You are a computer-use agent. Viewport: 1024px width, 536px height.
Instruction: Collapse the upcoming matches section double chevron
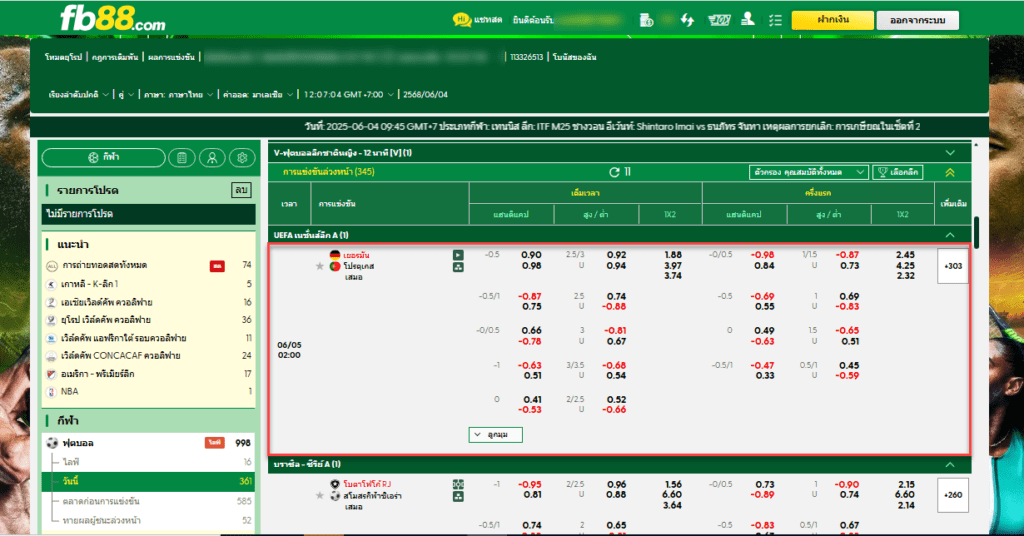pos(950,172)
